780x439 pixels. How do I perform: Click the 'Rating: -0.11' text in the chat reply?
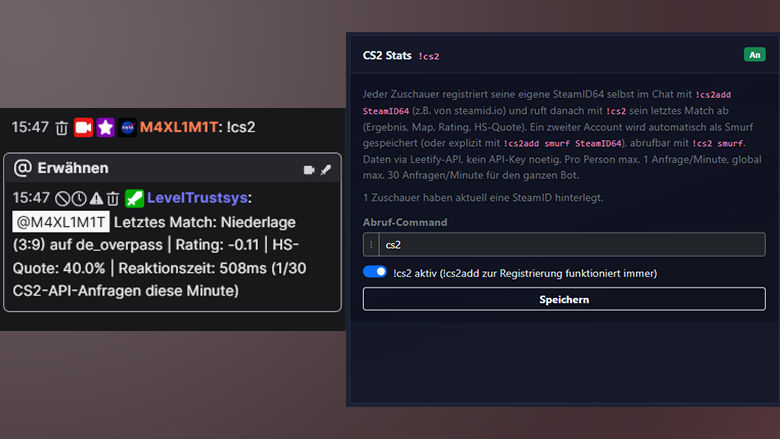point(217,245)
